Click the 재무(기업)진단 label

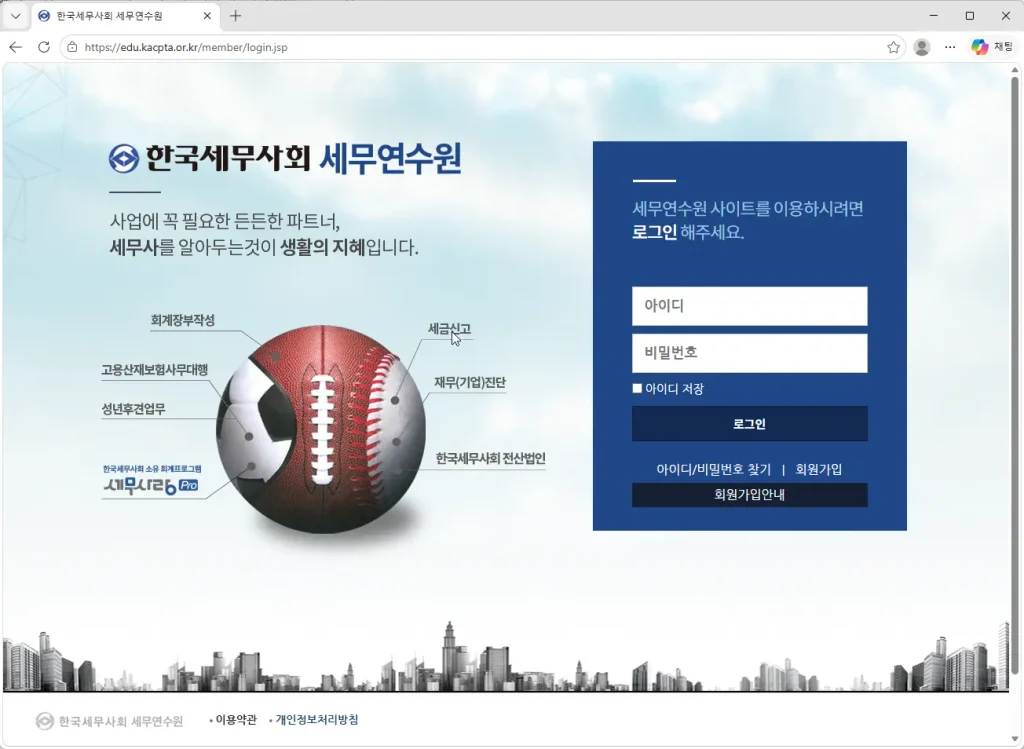pyautogui.click(x=470, y=383)
